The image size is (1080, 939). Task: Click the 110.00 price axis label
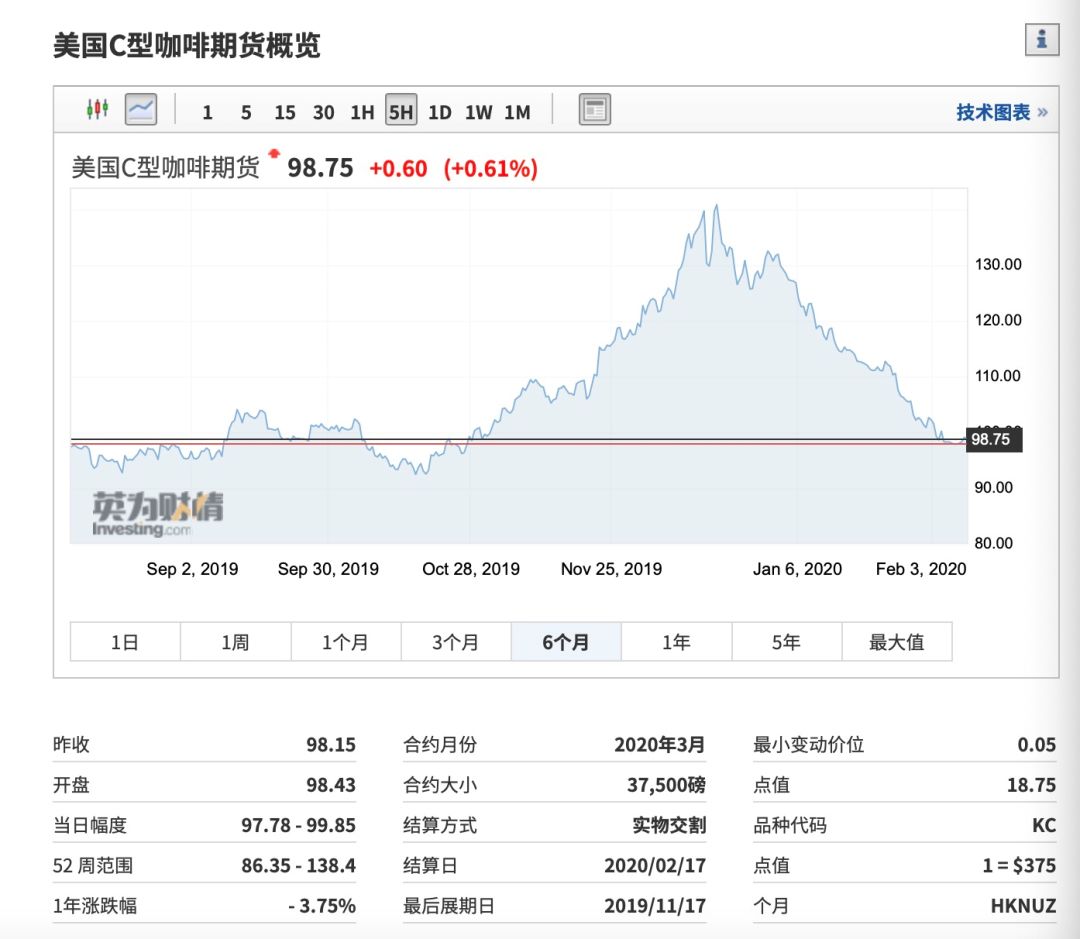[998, 375]
